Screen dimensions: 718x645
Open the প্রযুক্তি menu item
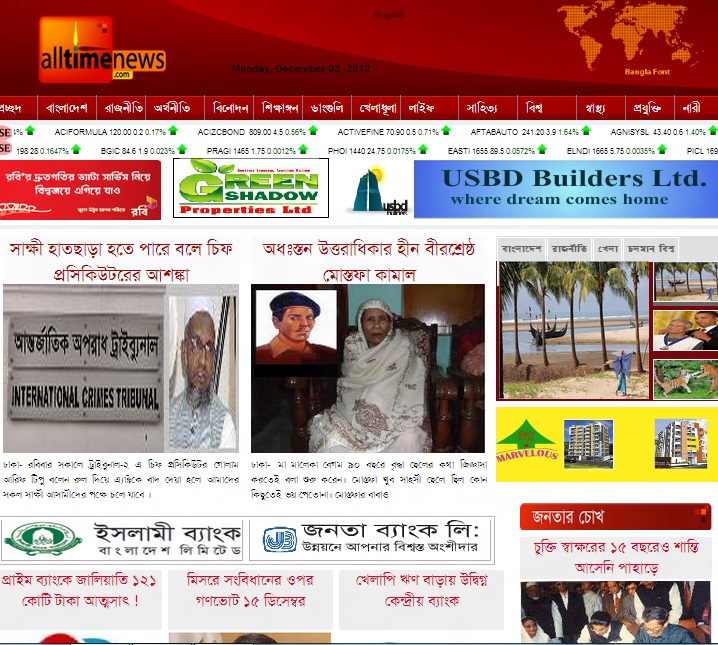647,108
